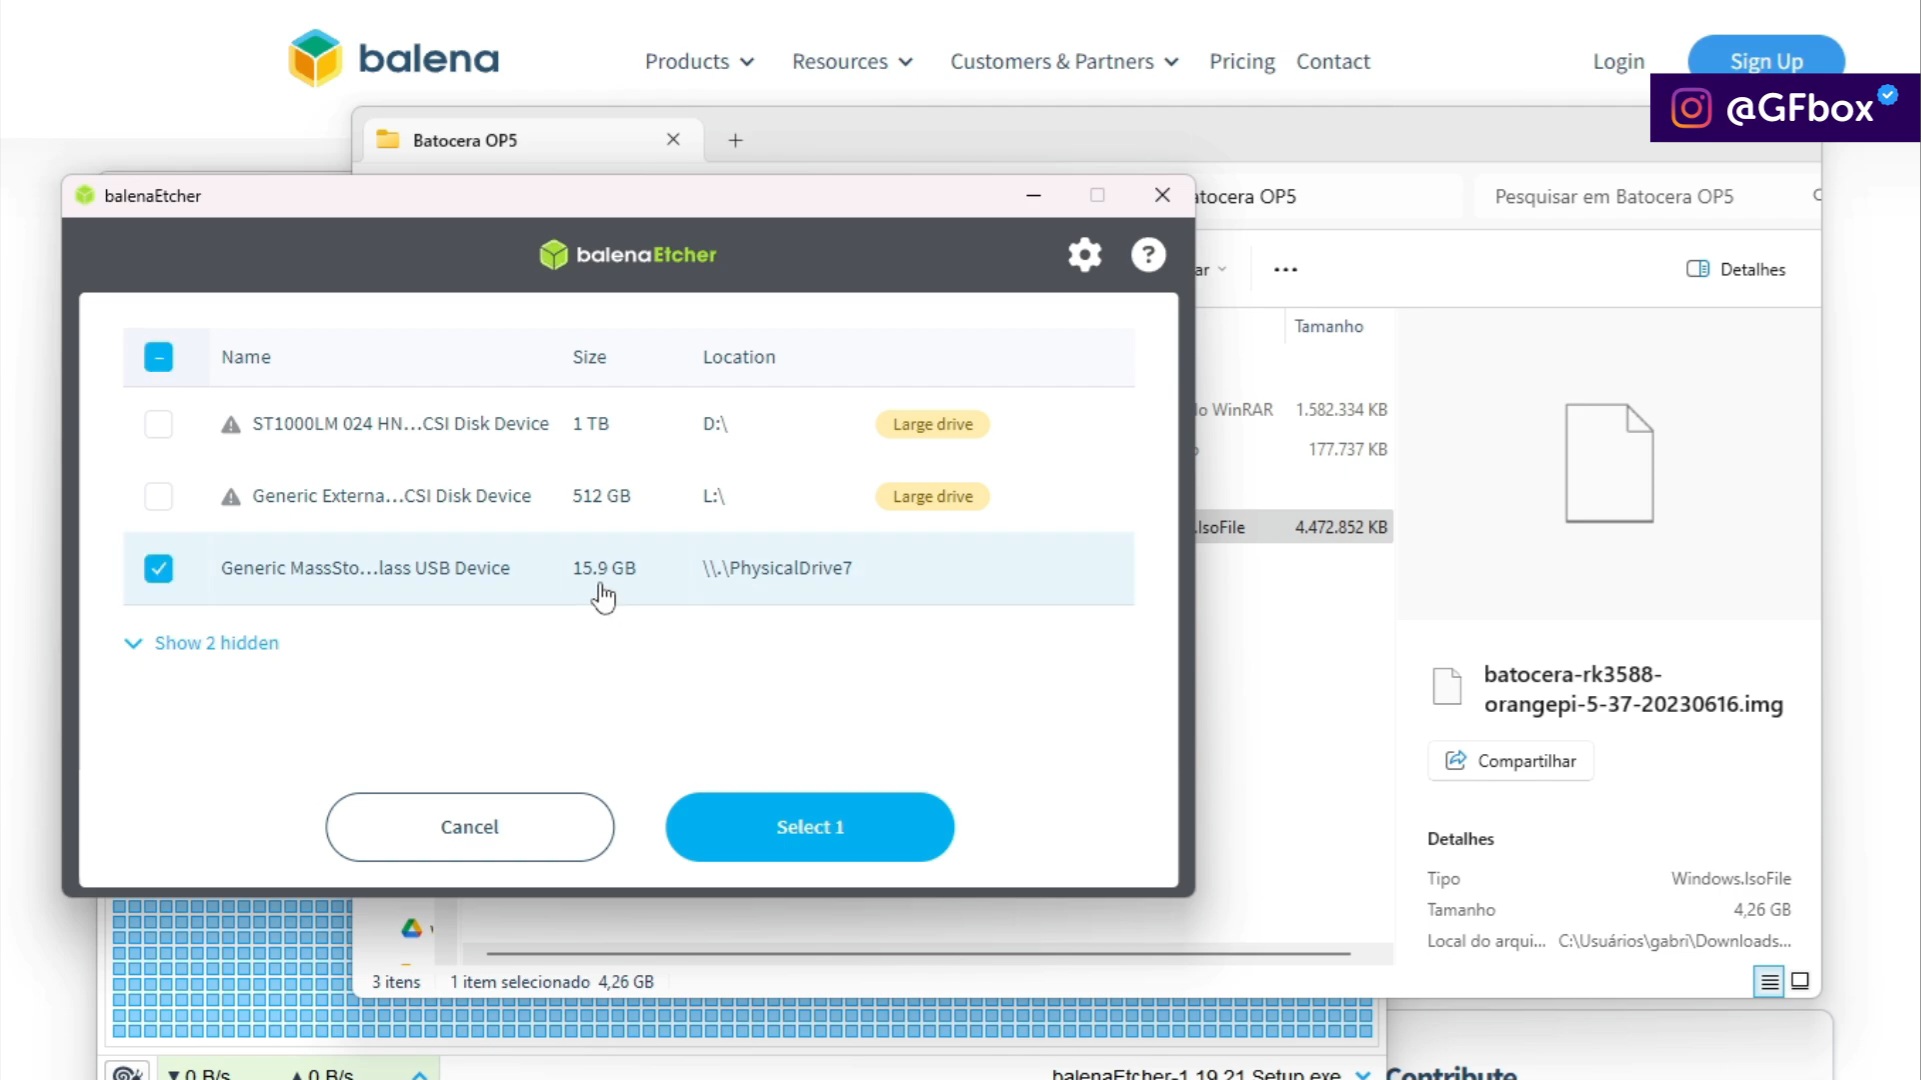Click the Instagram icon in overlay
Viewport: 1921px width, 1080px height.
1691,108
